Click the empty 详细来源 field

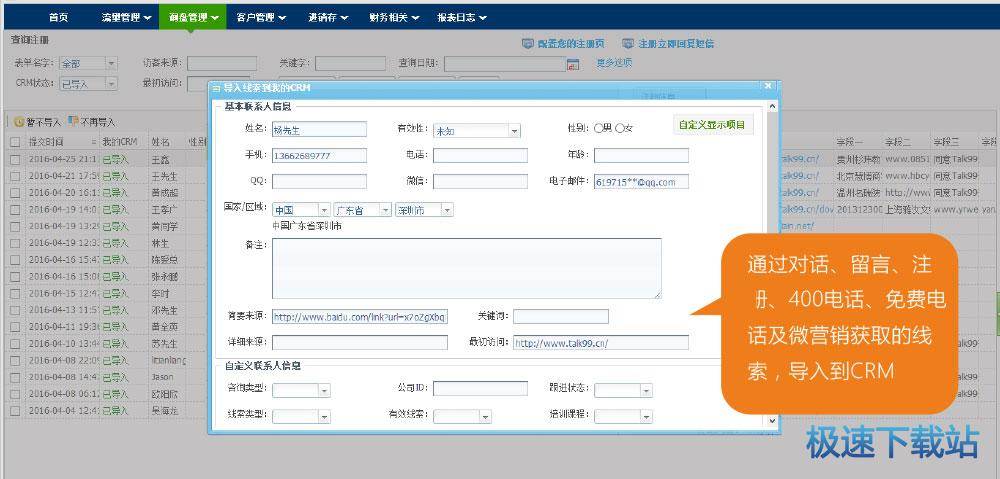coord(360,343)
